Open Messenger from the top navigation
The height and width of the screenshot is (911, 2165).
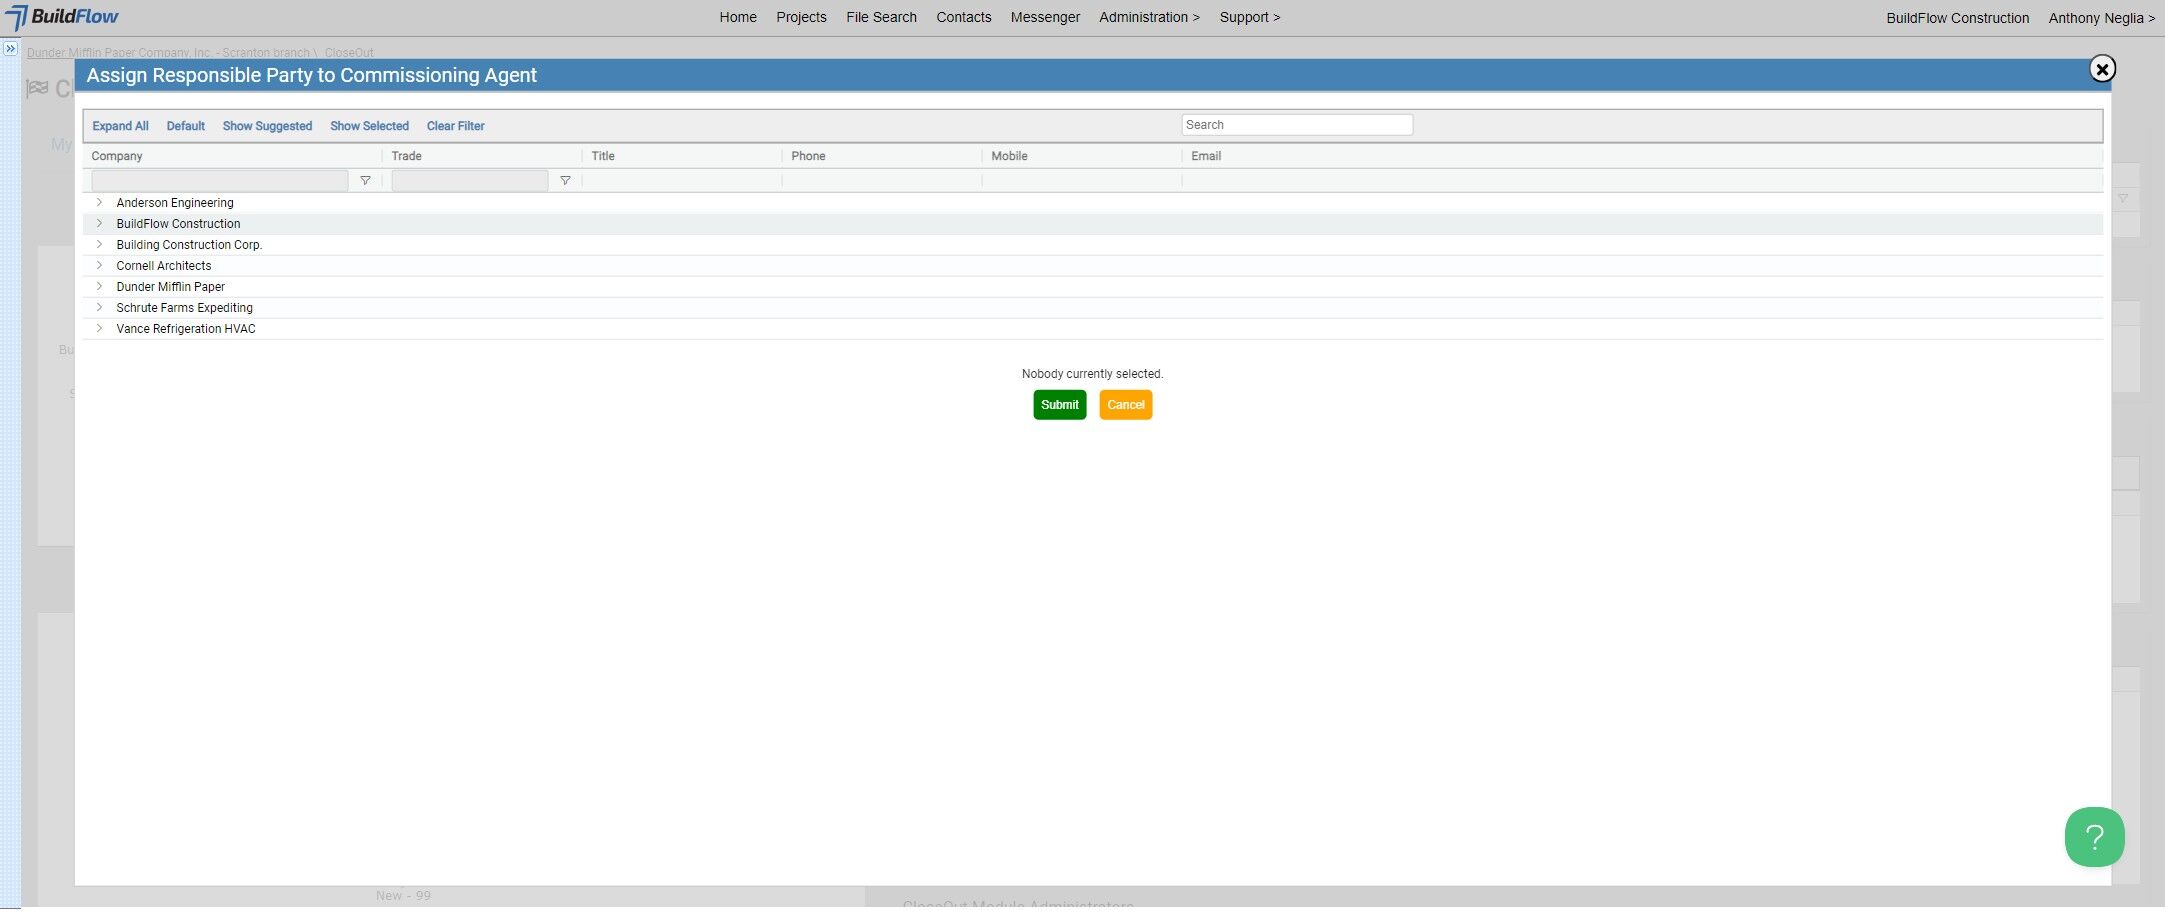(x=1045, y=17)
